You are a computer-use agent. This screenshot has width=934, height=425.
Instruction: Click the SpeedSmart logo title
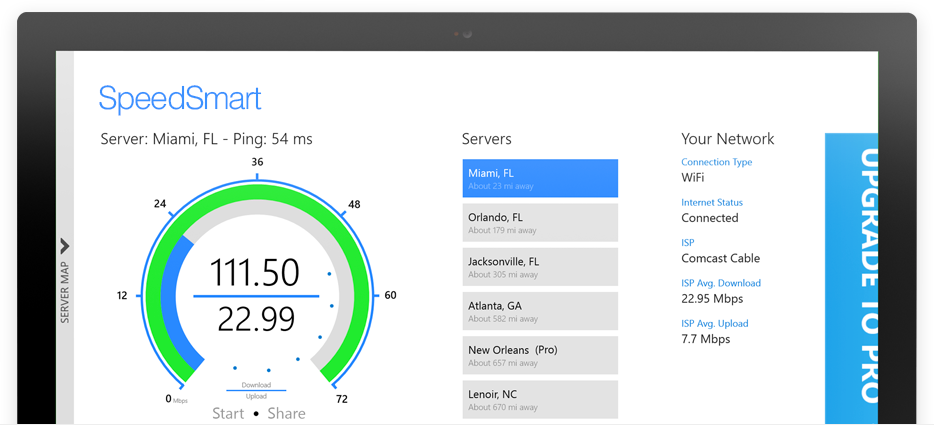[180, 98]
